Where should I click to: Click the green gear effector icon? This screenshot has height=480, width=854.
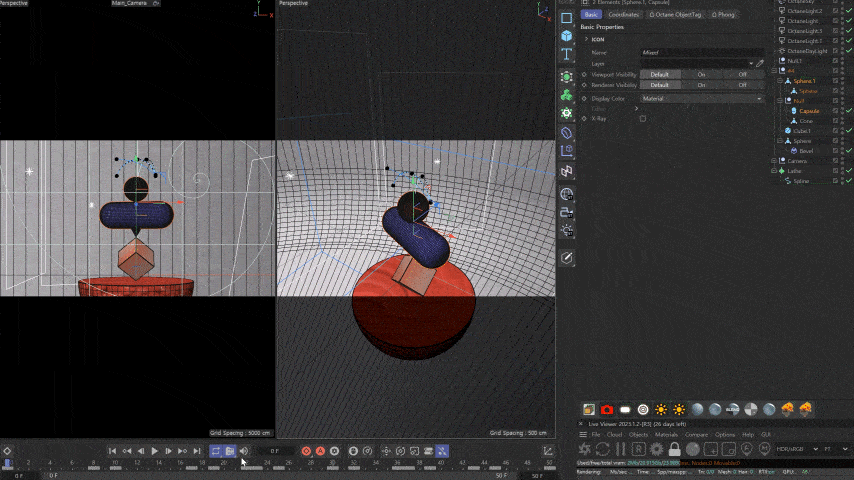click(x=566, y=113)
